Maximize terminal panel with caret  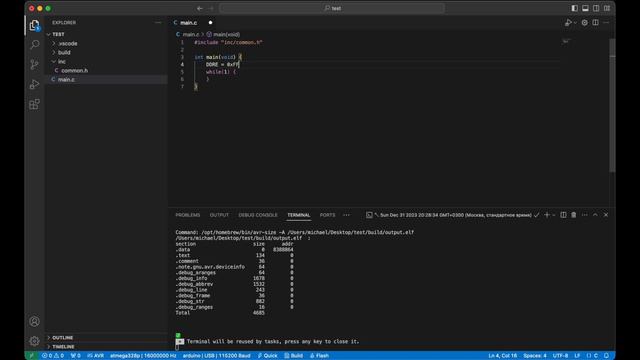click(595, 215)
